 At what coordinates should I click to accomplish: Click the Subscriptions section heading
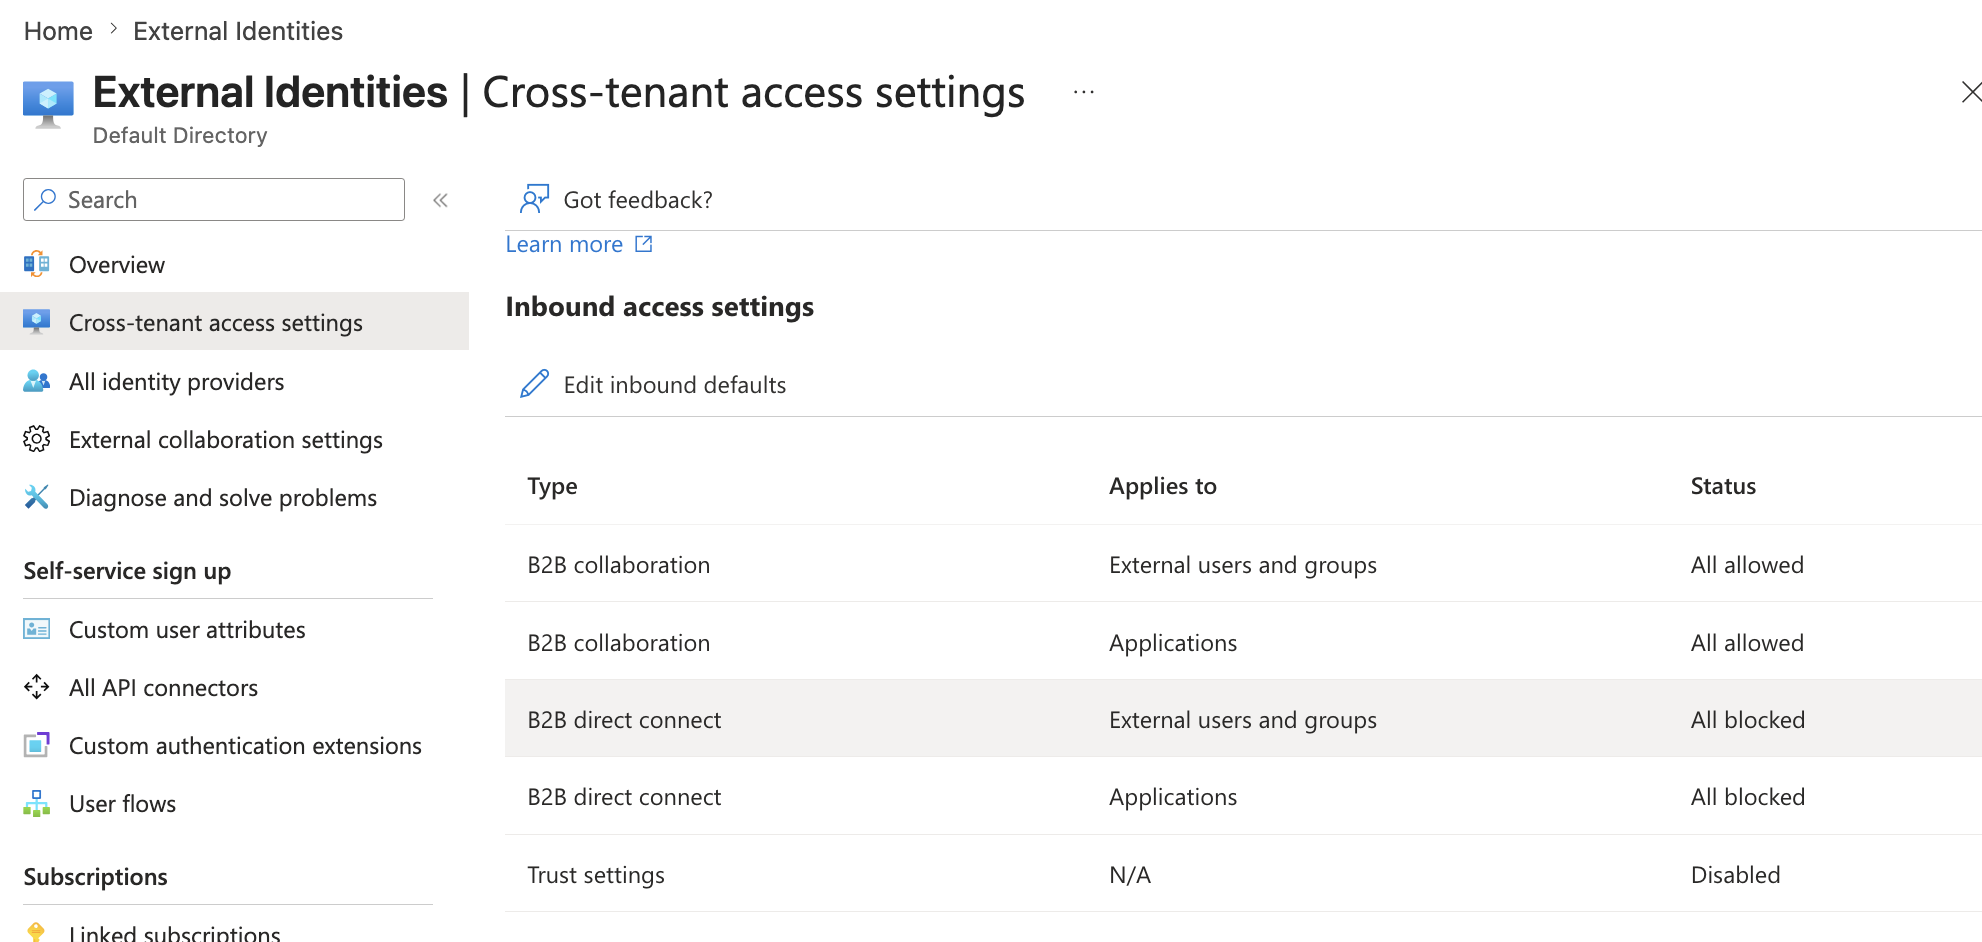click(x=95, y=877)
